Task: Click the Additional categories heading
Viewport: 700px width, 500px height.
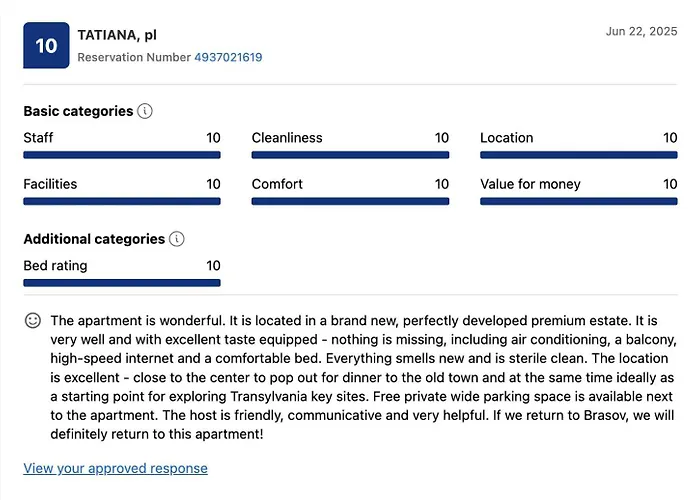Action: [94, 239]
